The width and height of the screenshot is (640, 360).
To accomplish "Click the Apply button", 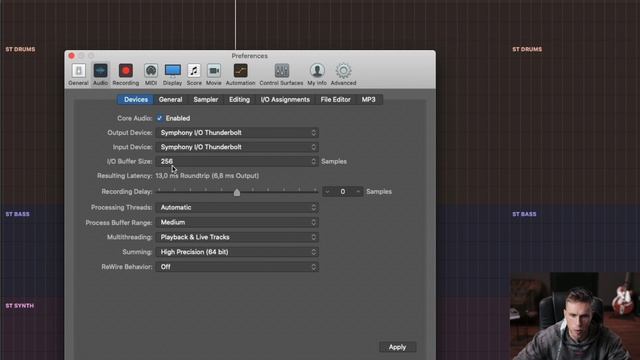I will click(x=397, y=347).
